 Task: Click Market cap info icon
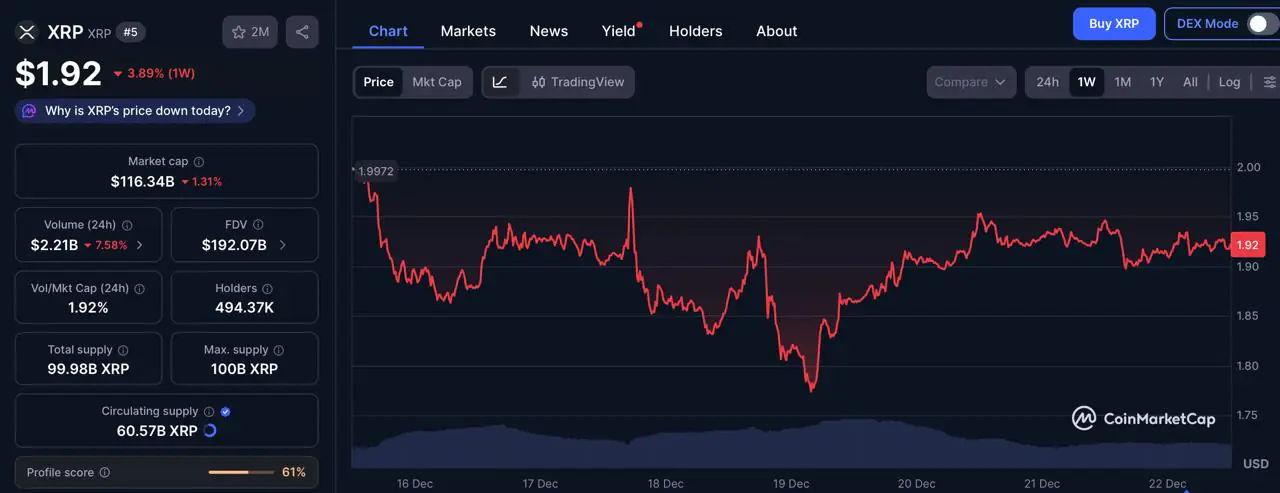pyautogui.click(x=199, y=162)
